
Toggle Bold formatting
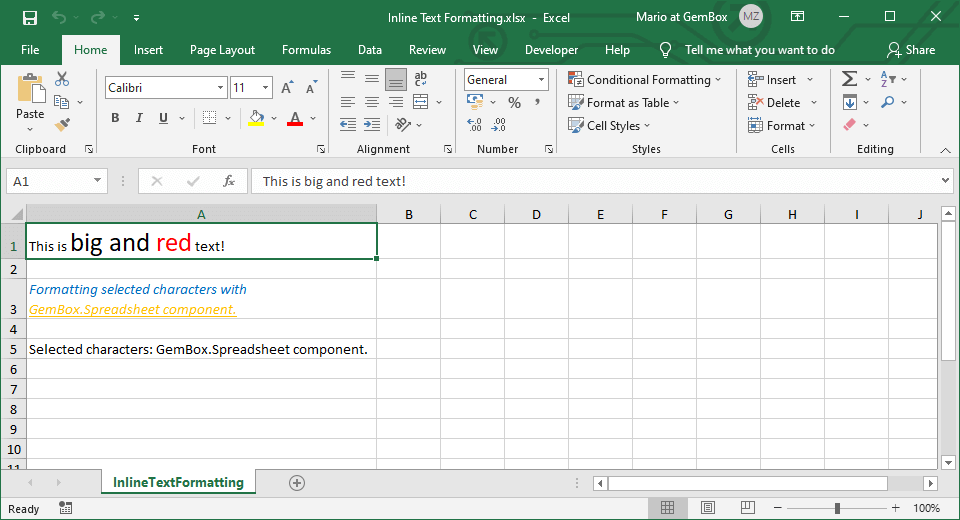[115, 118]
